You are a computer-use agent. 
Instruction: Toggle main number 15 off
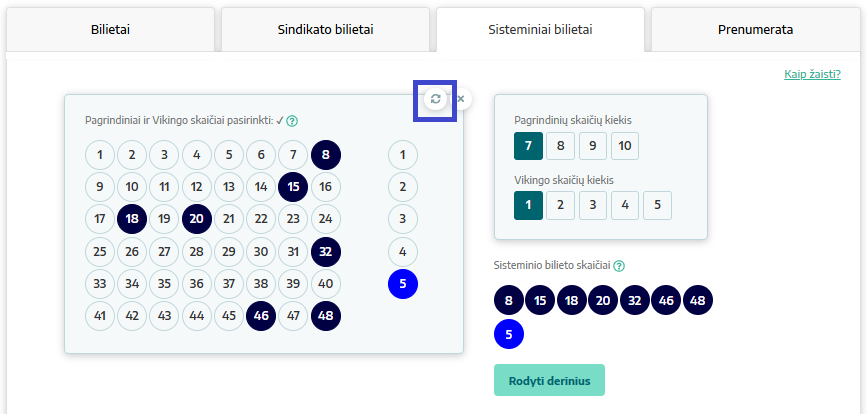click(293, 187)
